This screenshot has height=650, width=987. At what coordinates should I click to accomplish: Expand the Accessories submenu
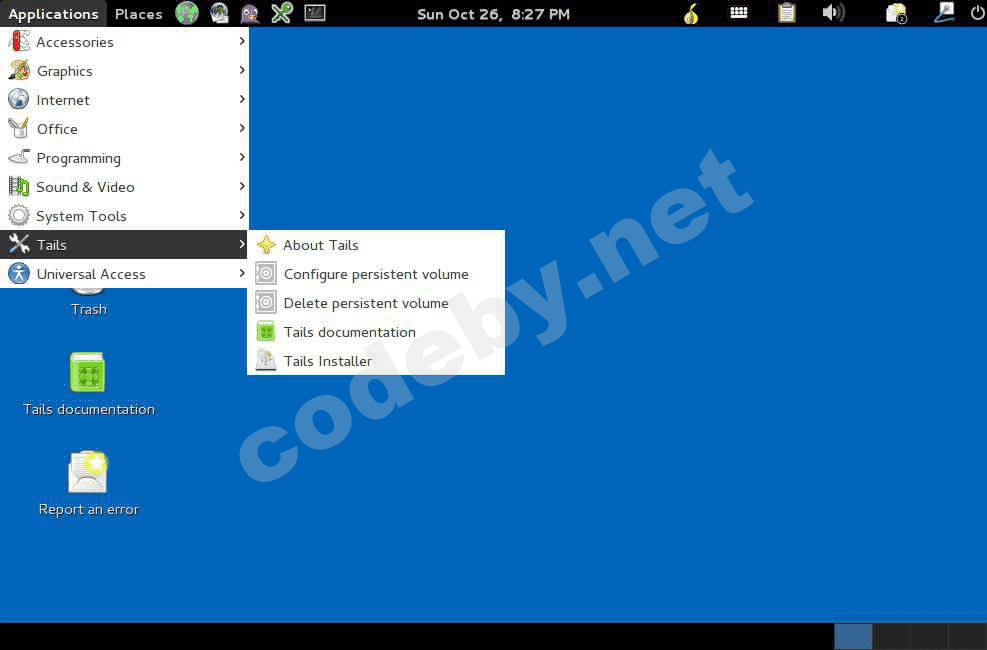pyautogui.click(x=125, y=42)
